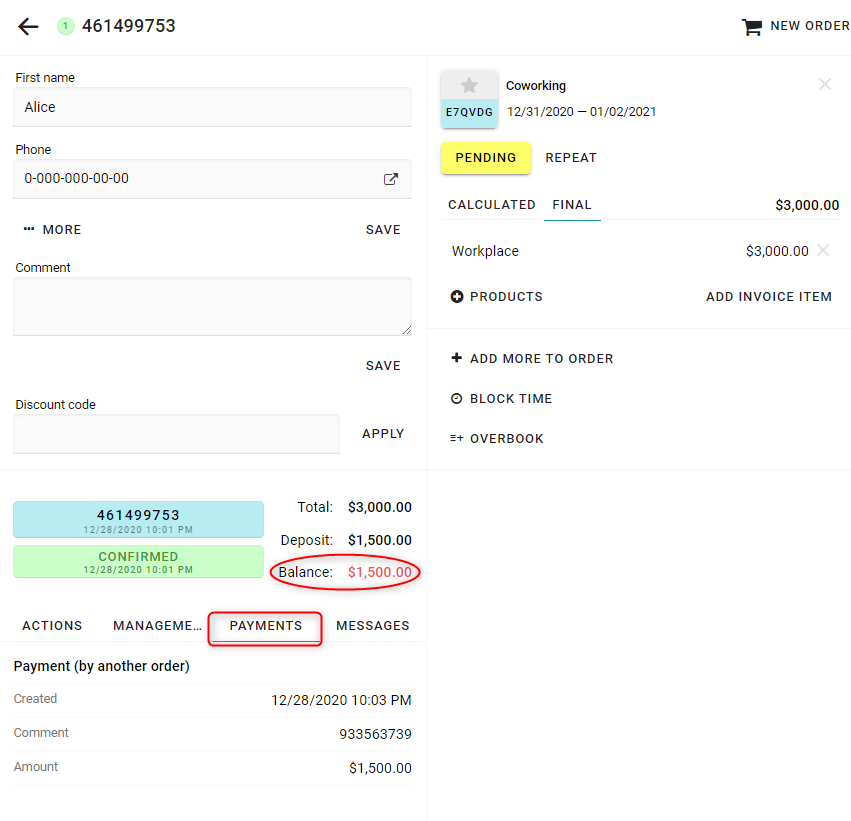Click the blue order 461499753 badge

[x=138, y=519]
